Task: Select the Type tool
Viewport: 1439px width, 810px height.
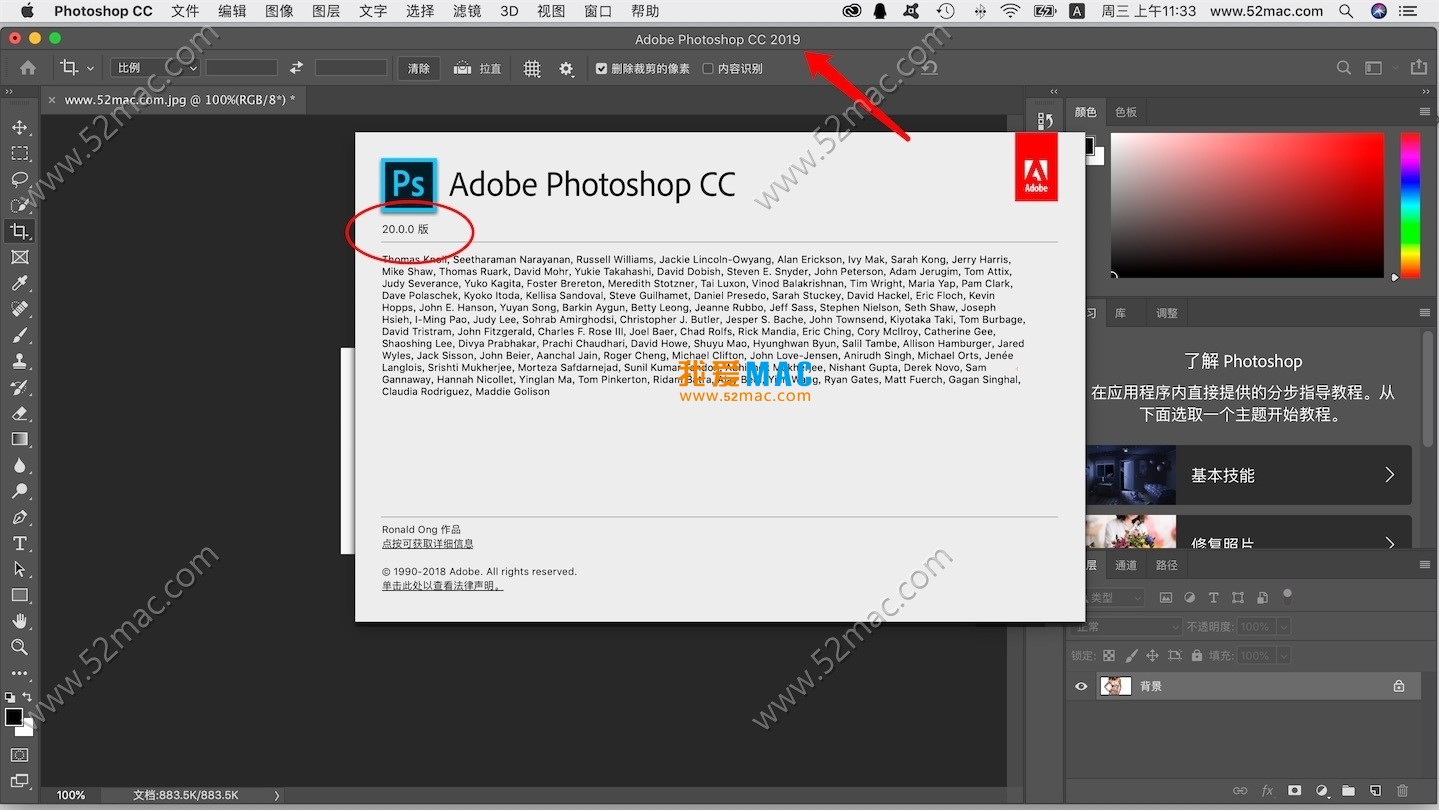Action: point(20,544)
